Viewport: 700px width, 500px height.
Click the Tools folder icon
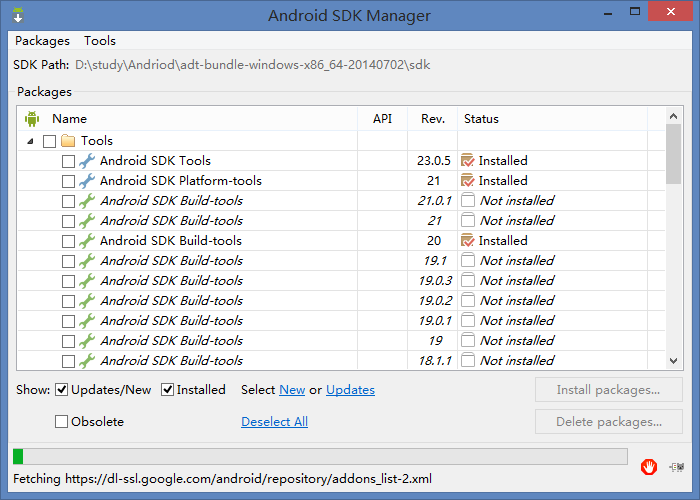pyautogui.click(x=68, y=141)
